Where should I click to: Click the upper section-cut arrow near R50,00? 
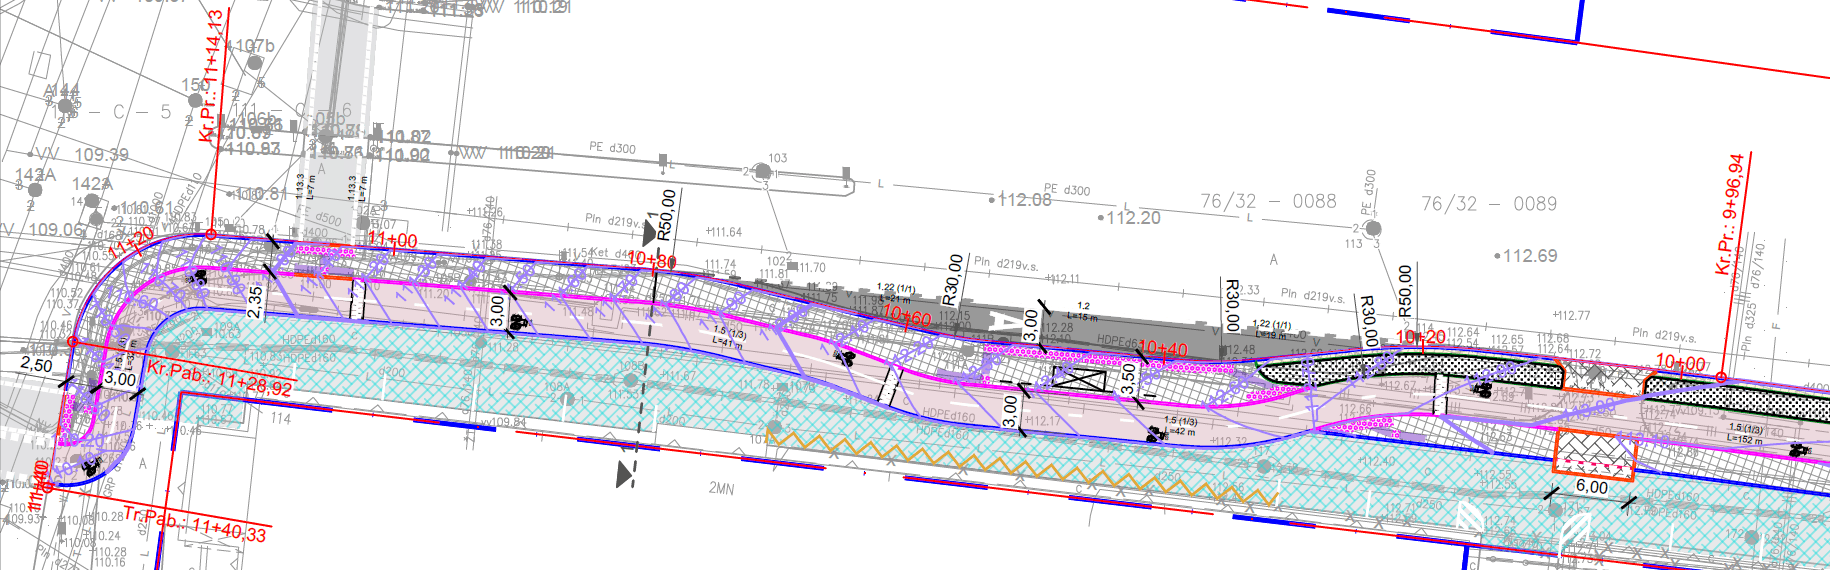pos(650,233)
